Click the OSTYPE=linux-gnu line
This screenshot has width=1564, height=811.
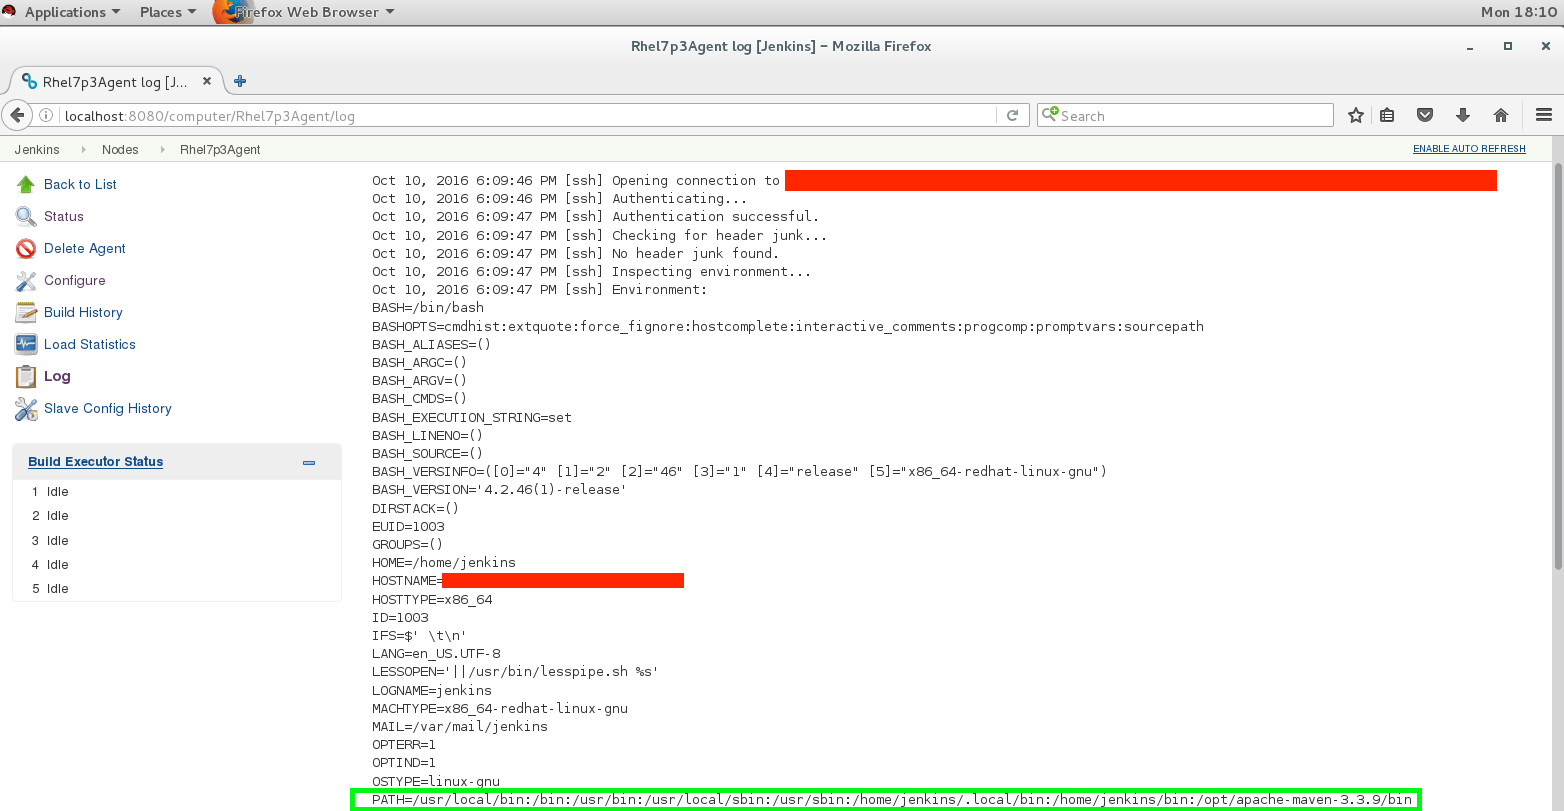click(x=436, y=782)
